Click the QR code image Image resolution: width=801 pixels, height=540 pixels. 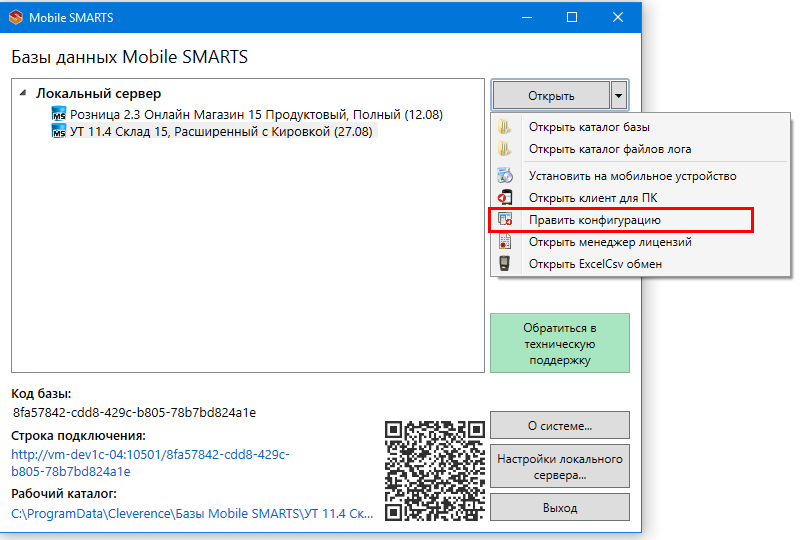click(435, 471)
